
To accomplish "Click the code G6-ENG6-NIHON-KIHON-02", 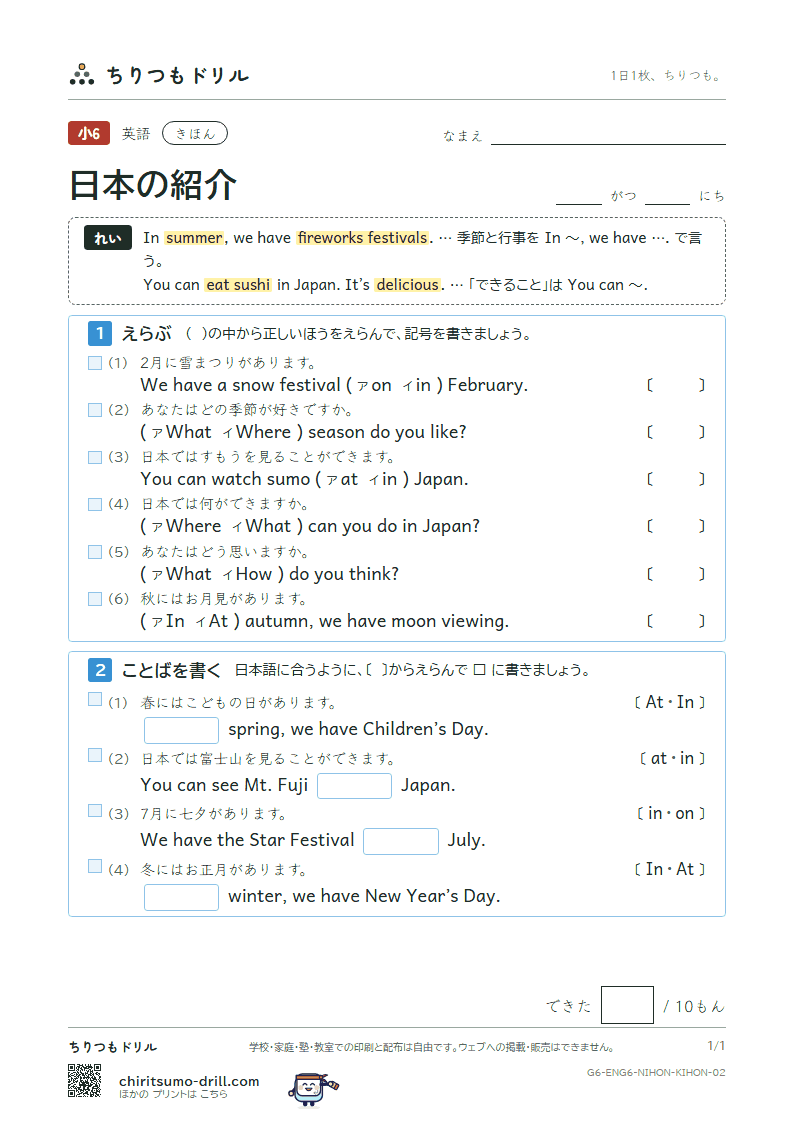I will tap(656, 1072).
